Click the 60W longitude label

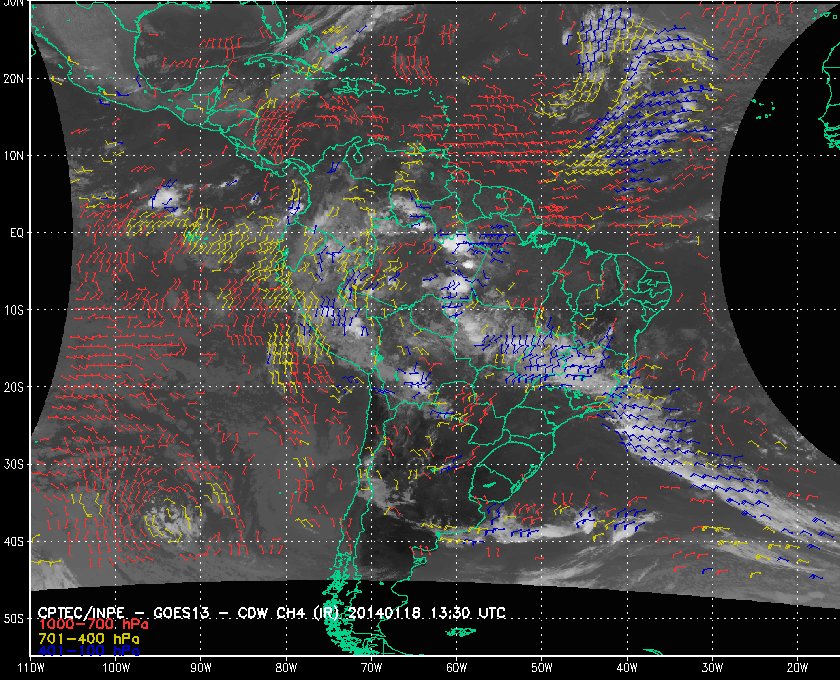click(x=456, y=668)
